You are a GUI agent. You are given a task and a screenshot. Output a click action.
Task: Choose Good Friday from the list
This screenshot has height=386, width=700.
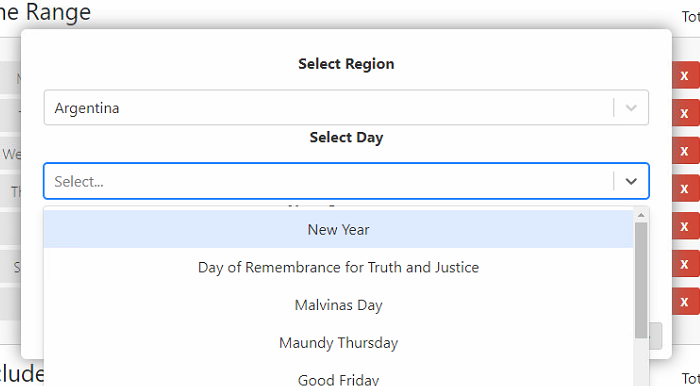[x=338, y=379]
